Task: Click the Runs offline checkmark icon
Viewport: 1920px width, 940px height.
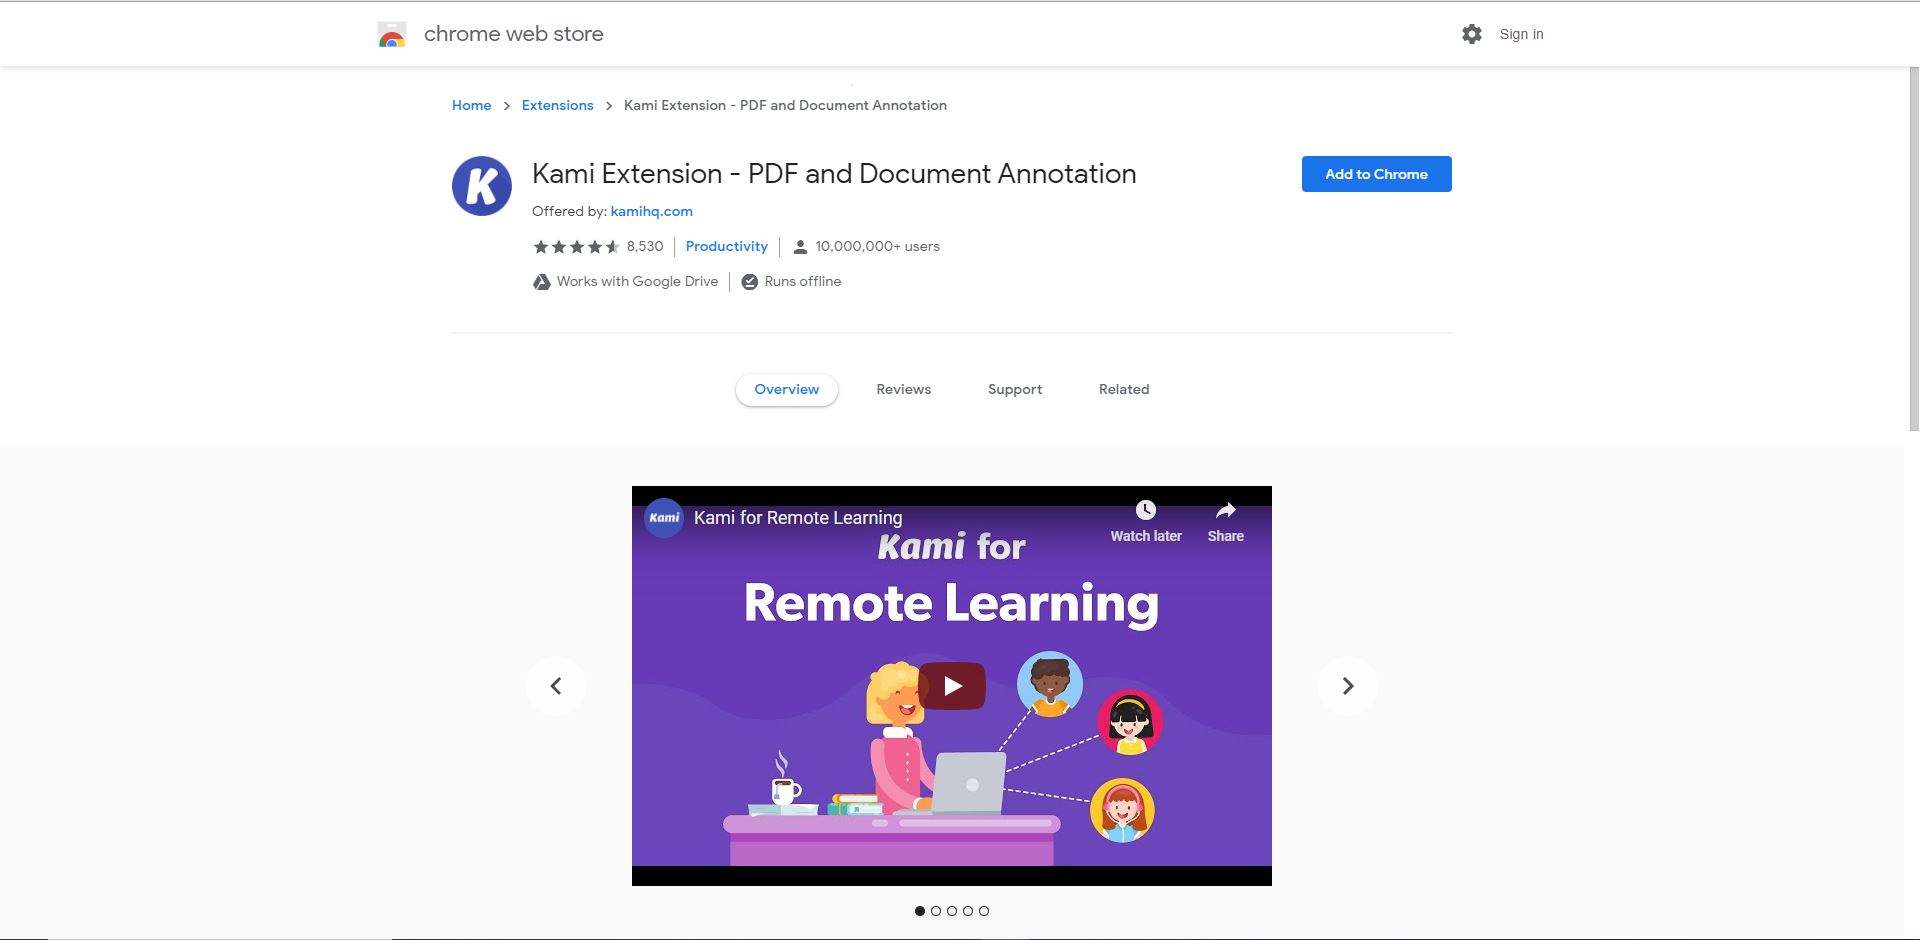Action: click(749, 282)
